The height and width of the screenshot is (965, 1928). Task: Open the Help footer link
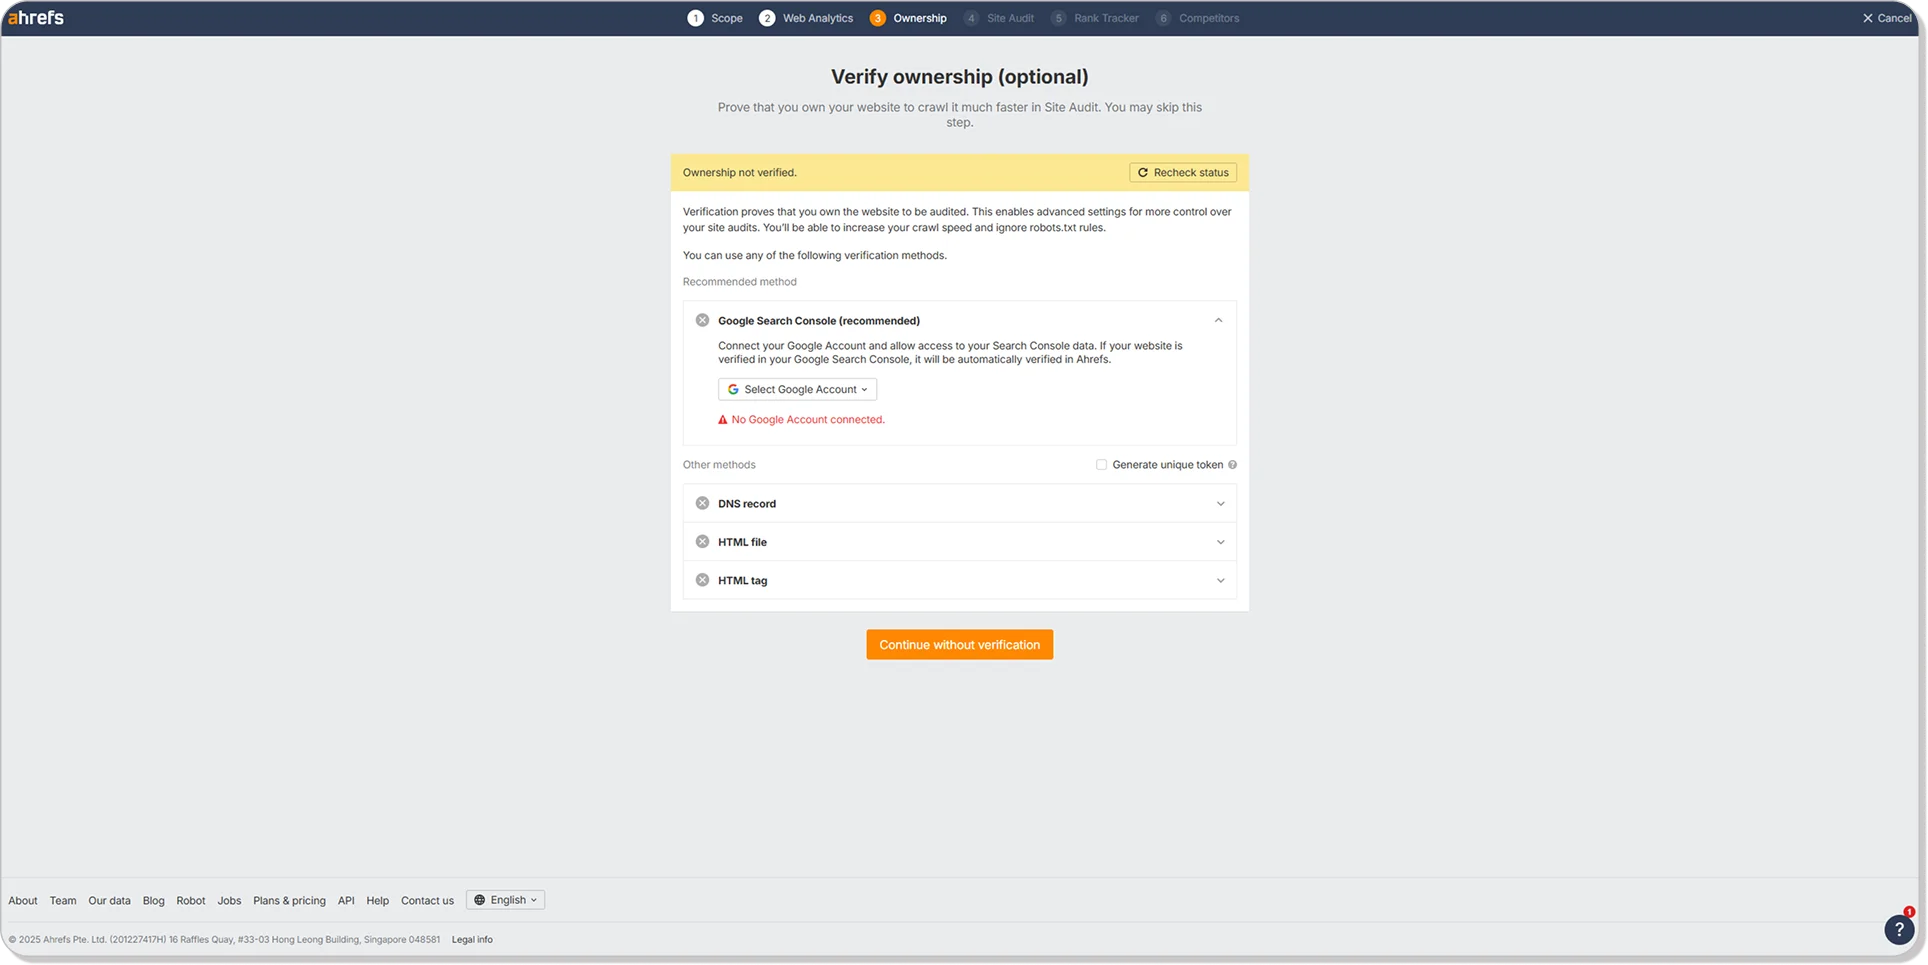[377, 901]
